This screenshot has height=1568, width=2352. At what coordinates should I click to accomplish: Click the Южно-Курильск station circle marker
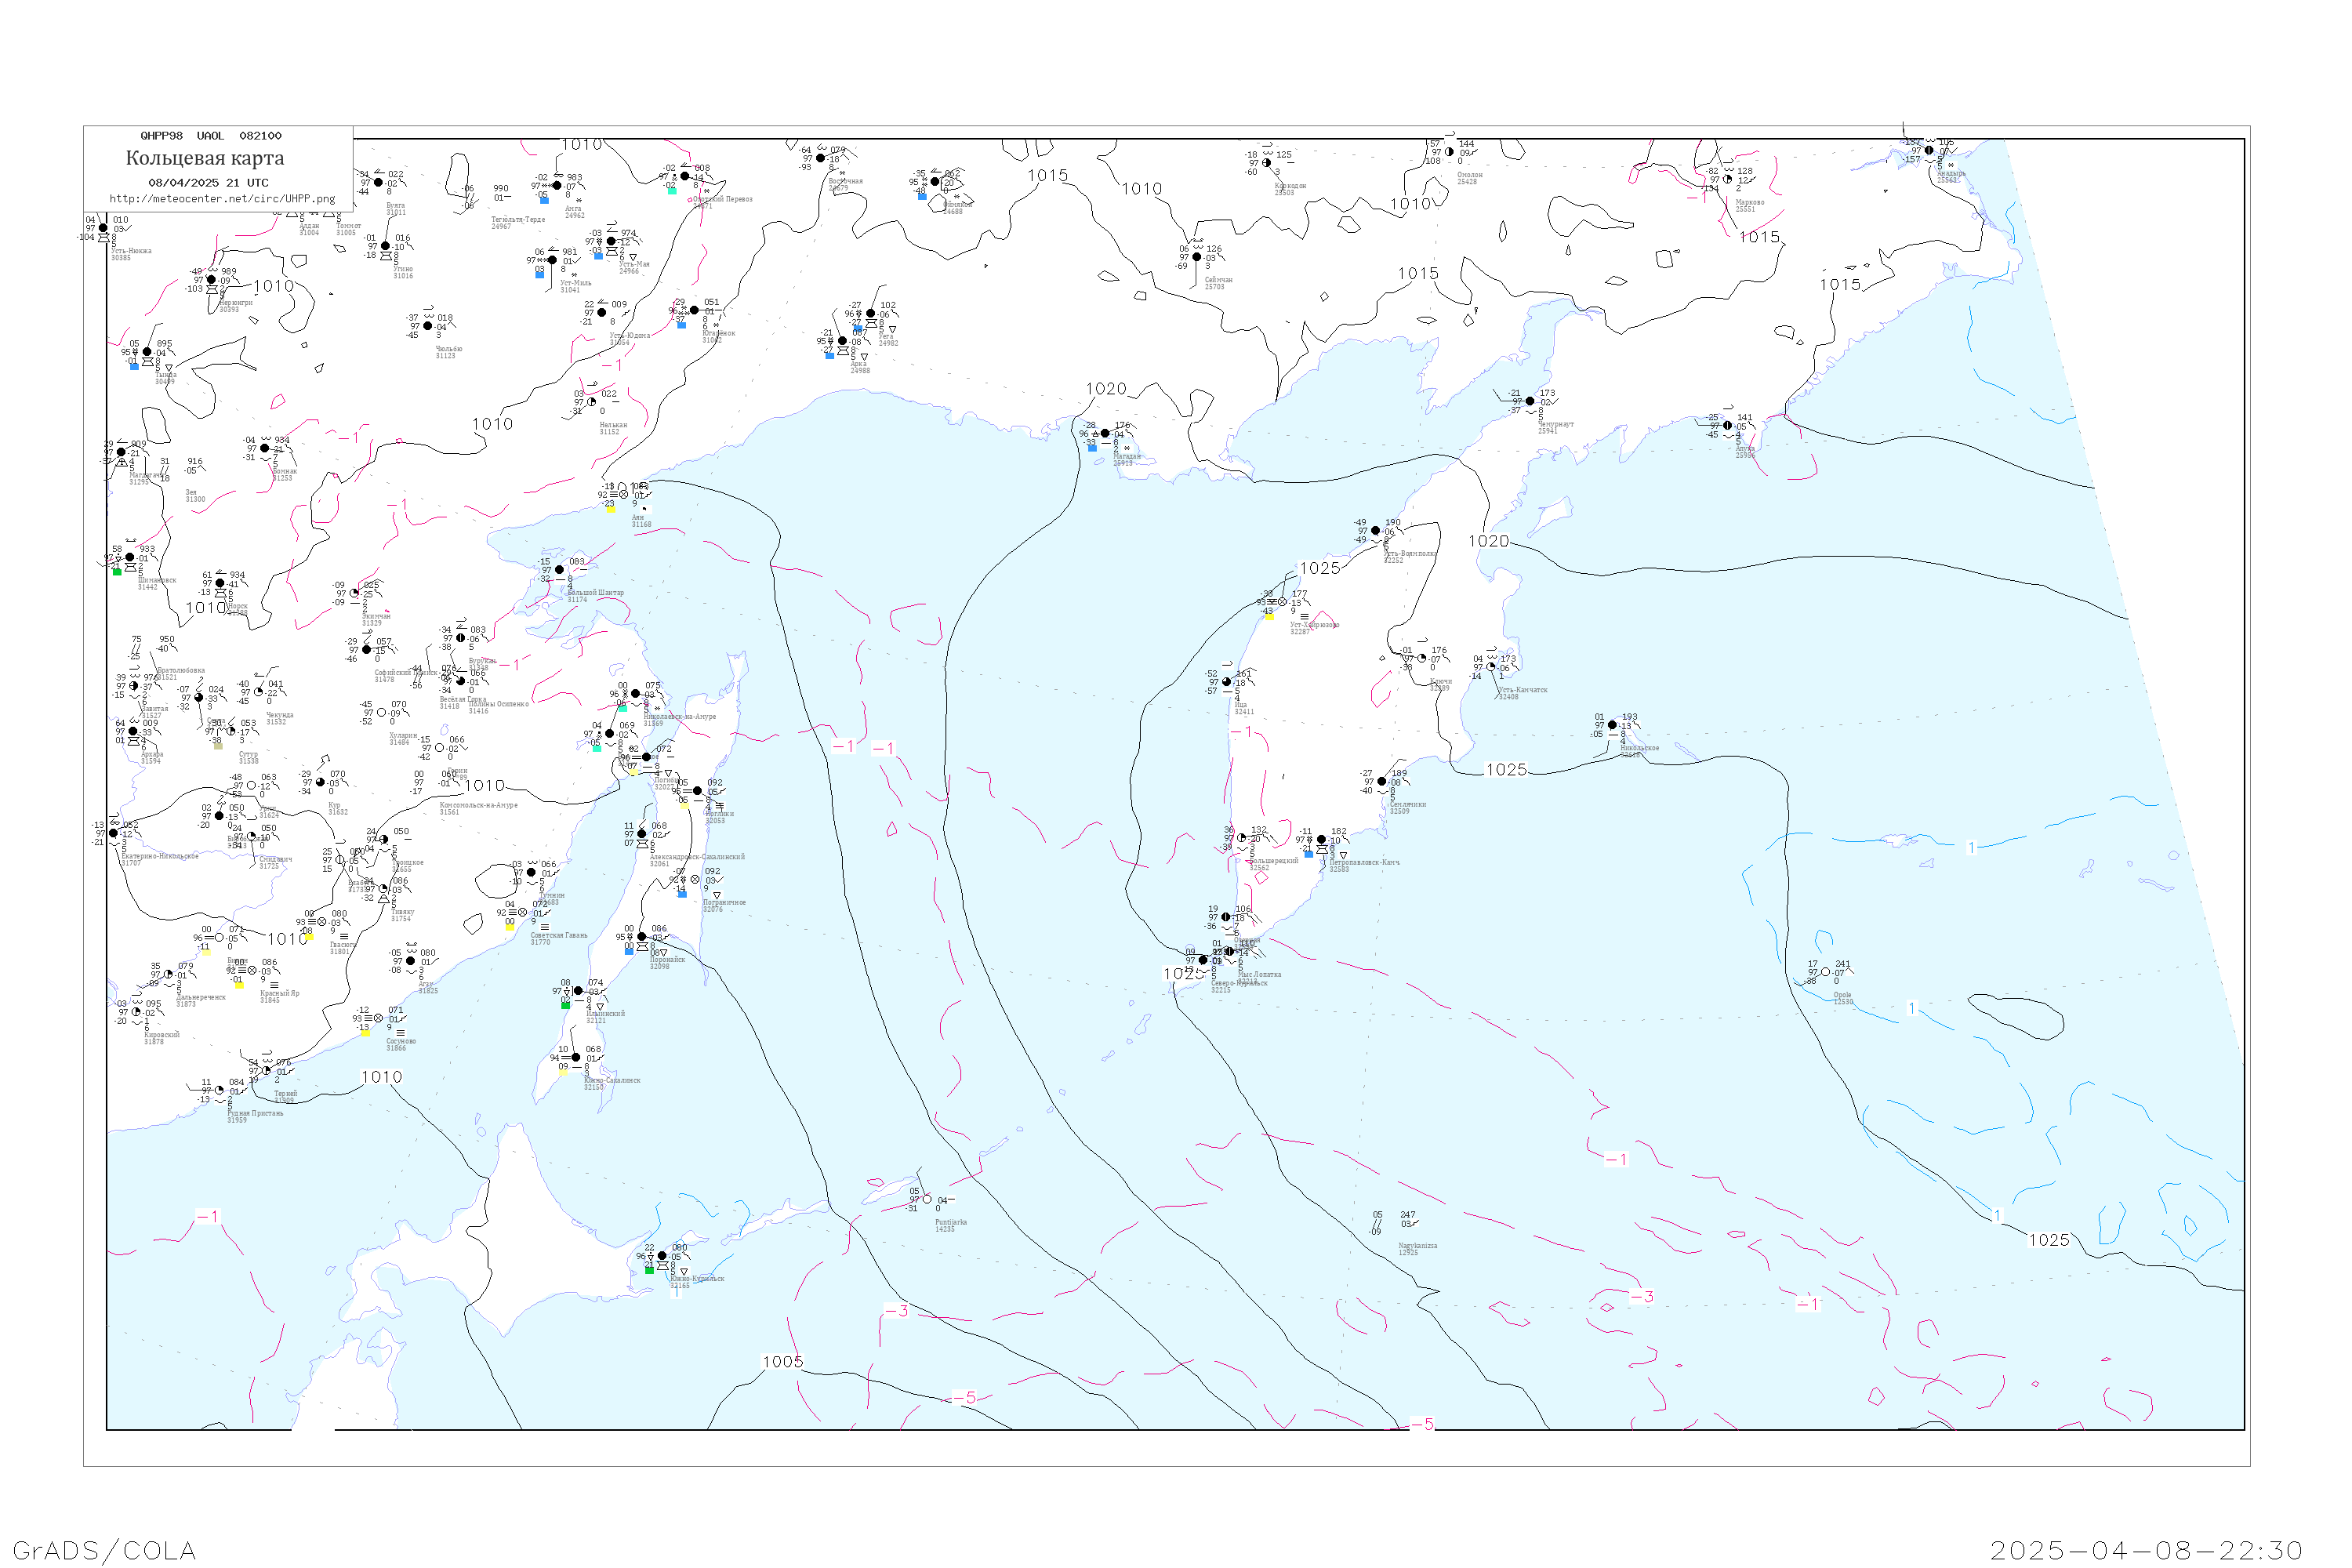point(662,1256)
